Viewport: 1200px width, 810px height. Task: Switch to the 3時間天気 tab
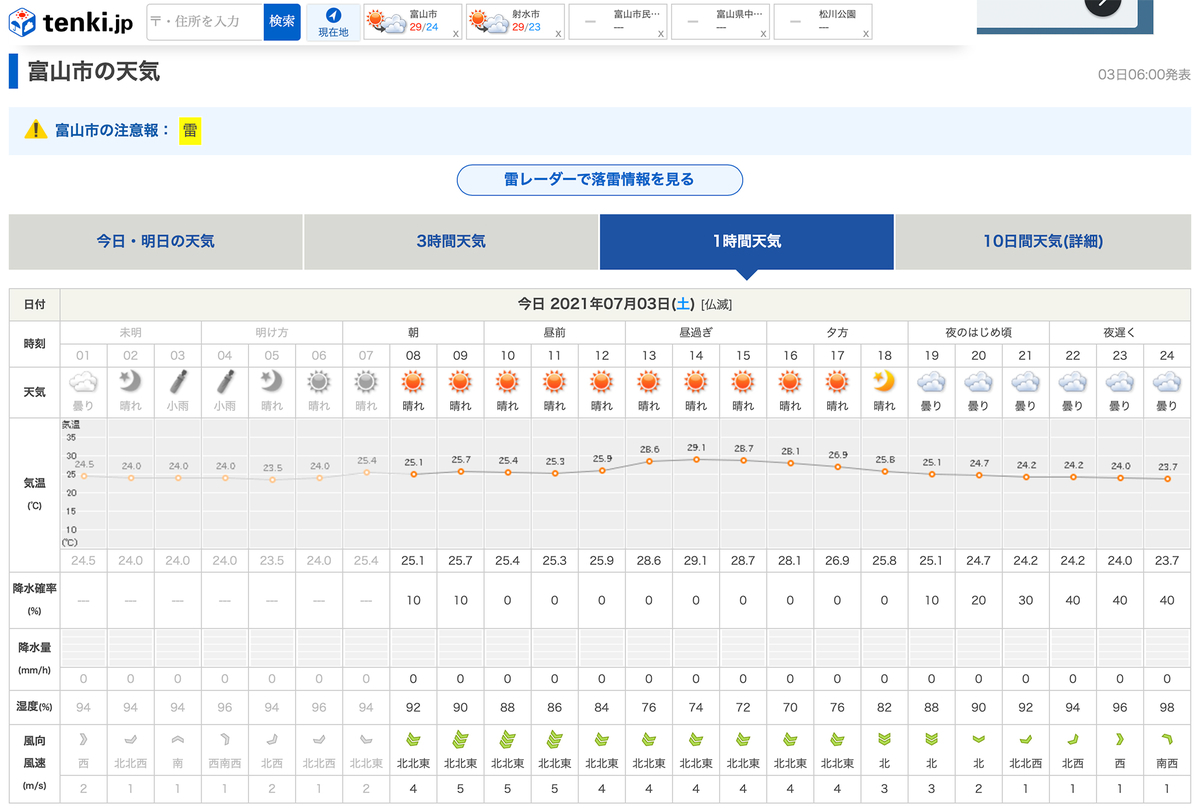point(451,241)
